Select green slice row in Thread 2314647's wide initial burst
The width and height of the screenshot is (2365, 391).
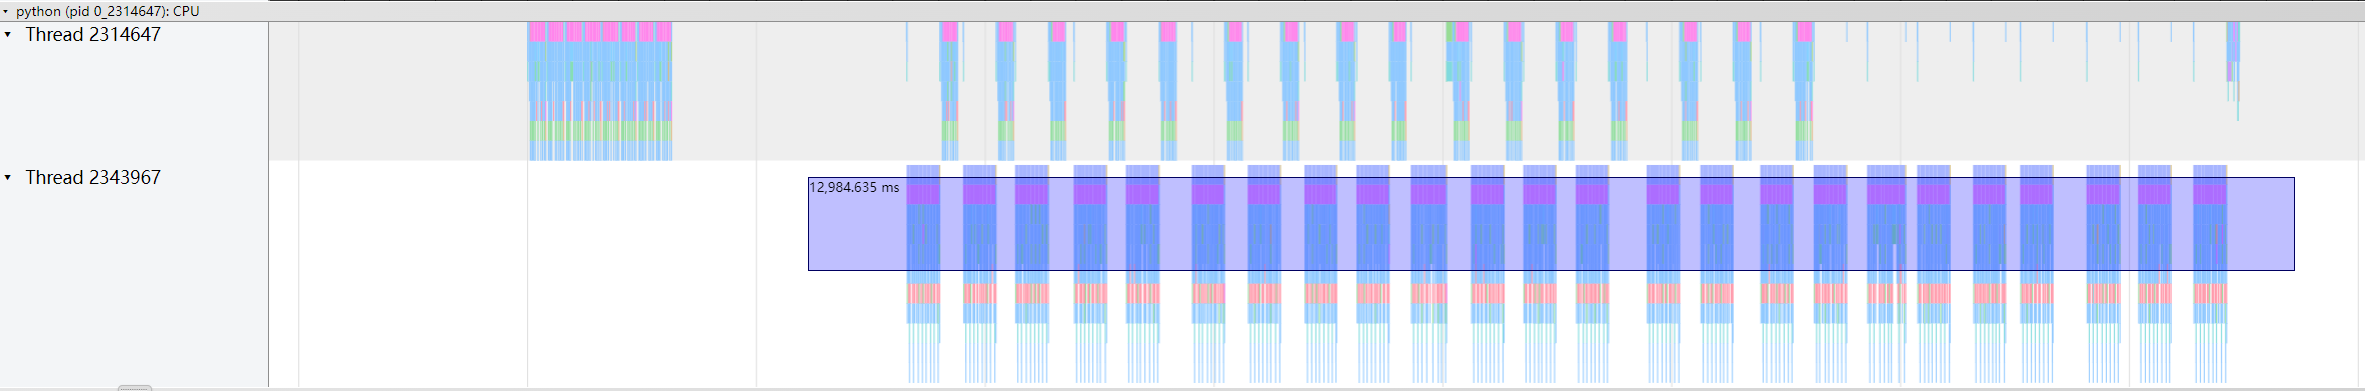point(600,131)
